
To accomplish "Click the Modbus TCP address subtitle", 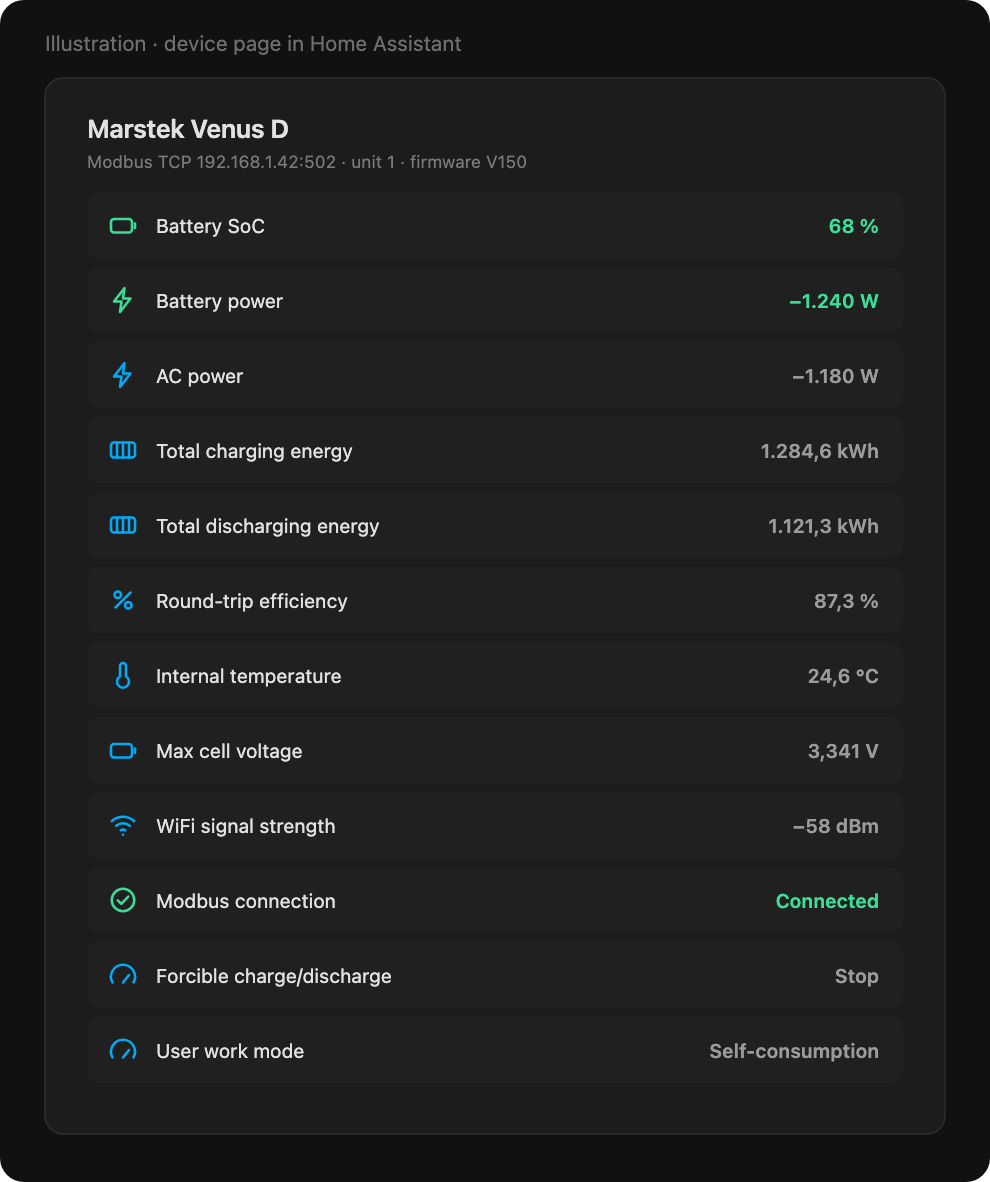I will click(x=307, y=162).
